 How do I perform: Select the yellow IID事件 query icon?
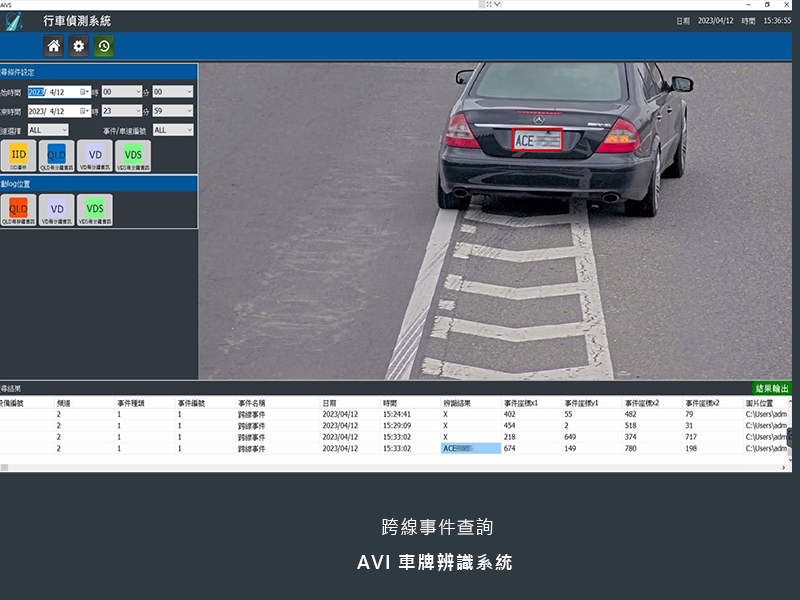pyautogui.click(x=18, y=156)
